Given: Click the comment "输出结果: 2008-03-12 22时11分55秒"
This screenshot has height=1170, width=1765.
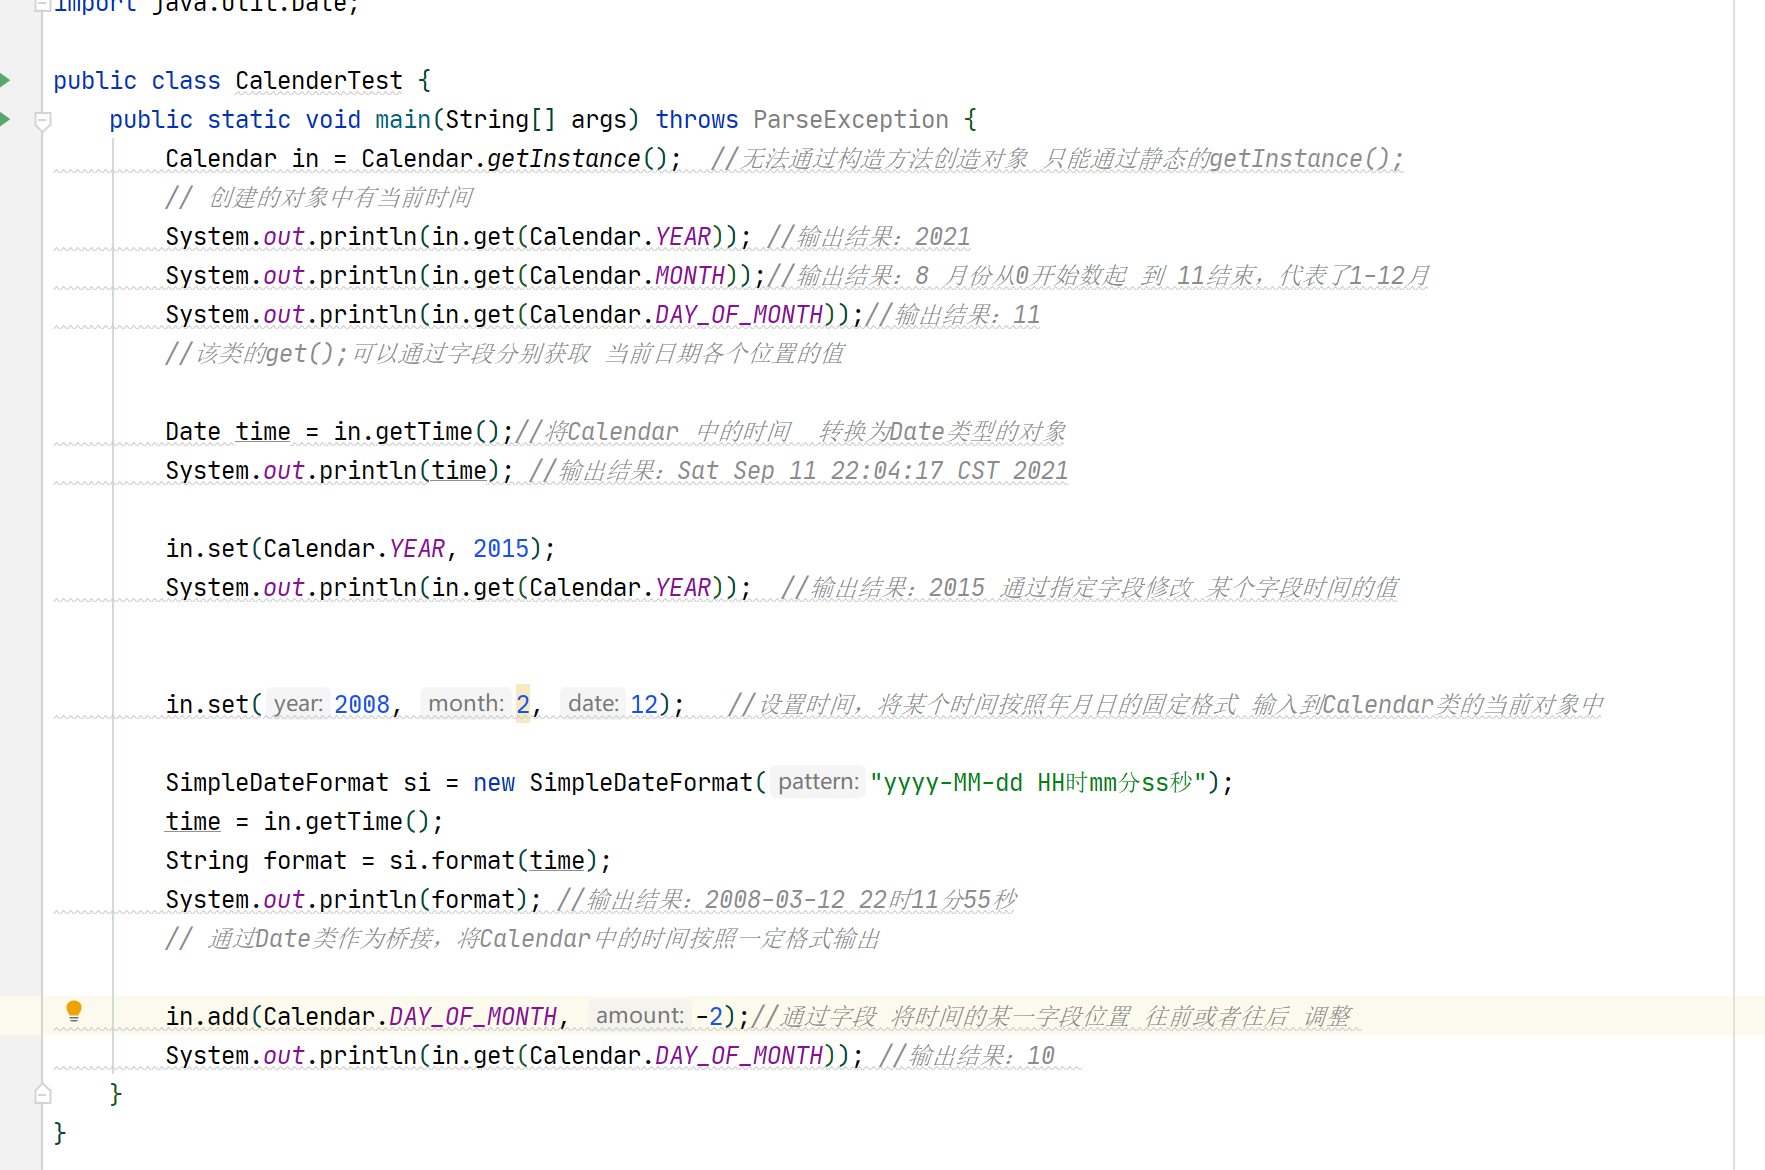Looking at the screenshot, I should click(787, 899).
